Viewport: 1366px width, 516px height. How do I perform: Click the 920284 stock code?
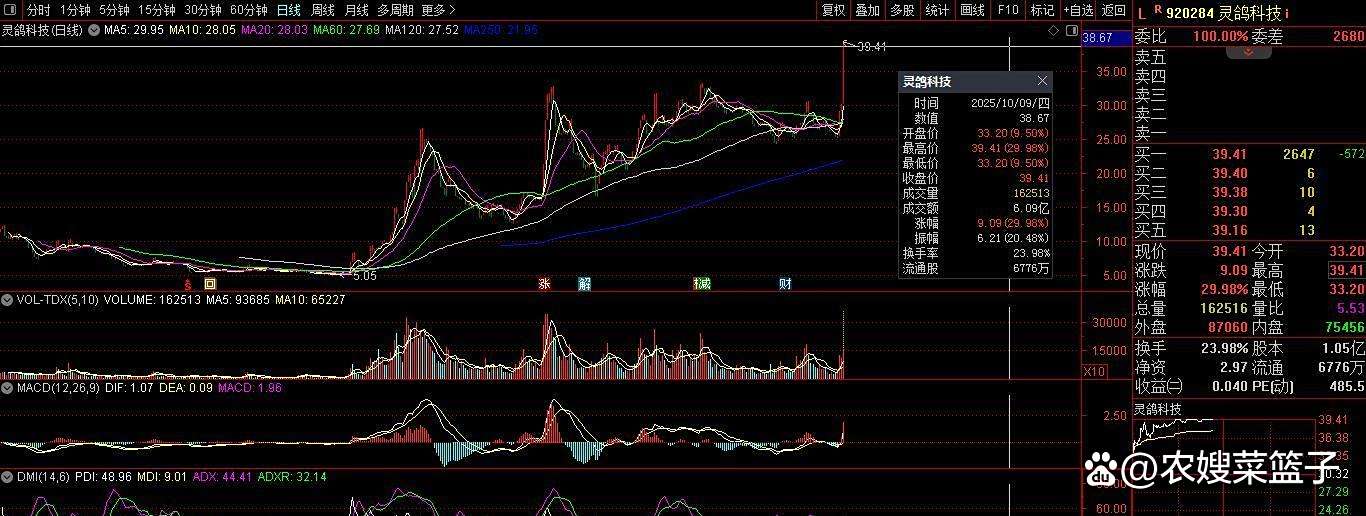pyautogui.click(x=1190, y=13)
